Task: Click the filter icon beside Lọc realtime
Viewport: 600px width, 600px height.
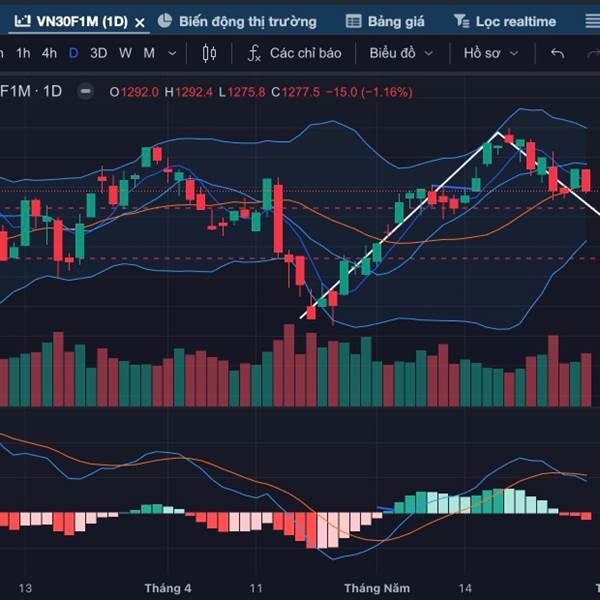Action: (x=461, y=21)
